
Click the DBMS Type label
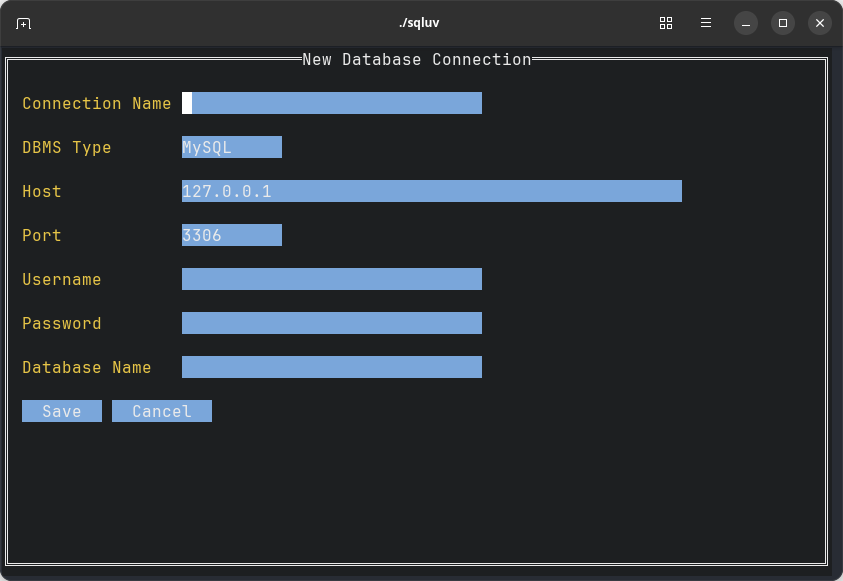pos(67,148)
